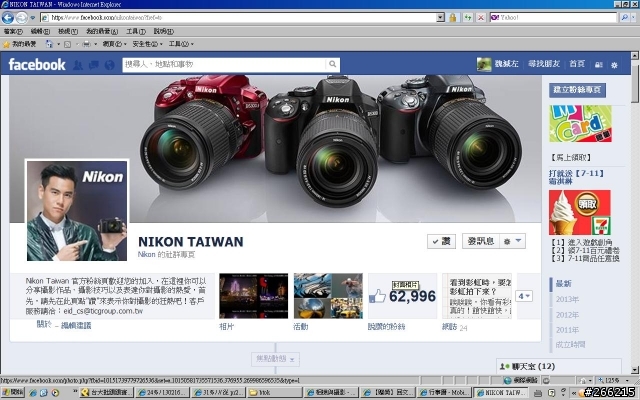
Task: Open the 網誌 notes thumbnail
Action: tap(477, 296)
